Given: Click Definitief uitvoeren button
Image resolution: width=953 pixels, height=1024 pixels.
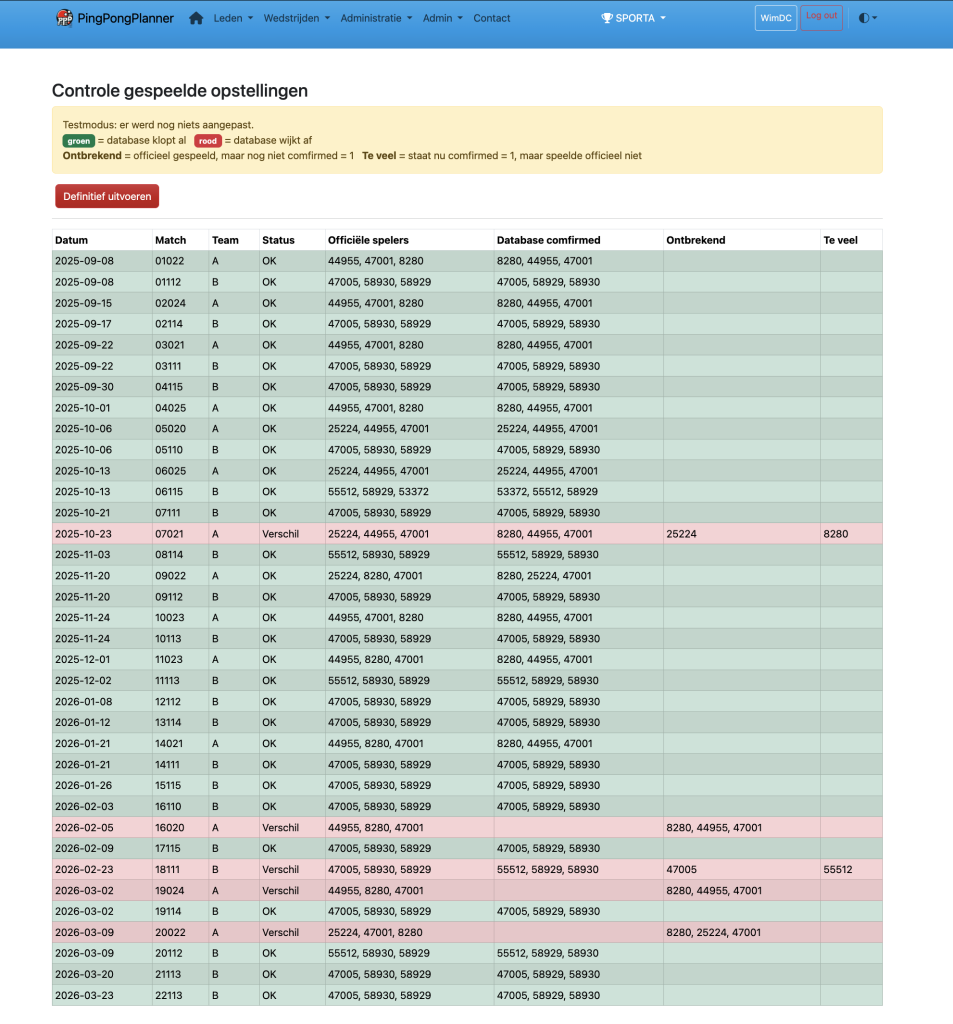Looking at the screenshot, I should click(107, 196).
